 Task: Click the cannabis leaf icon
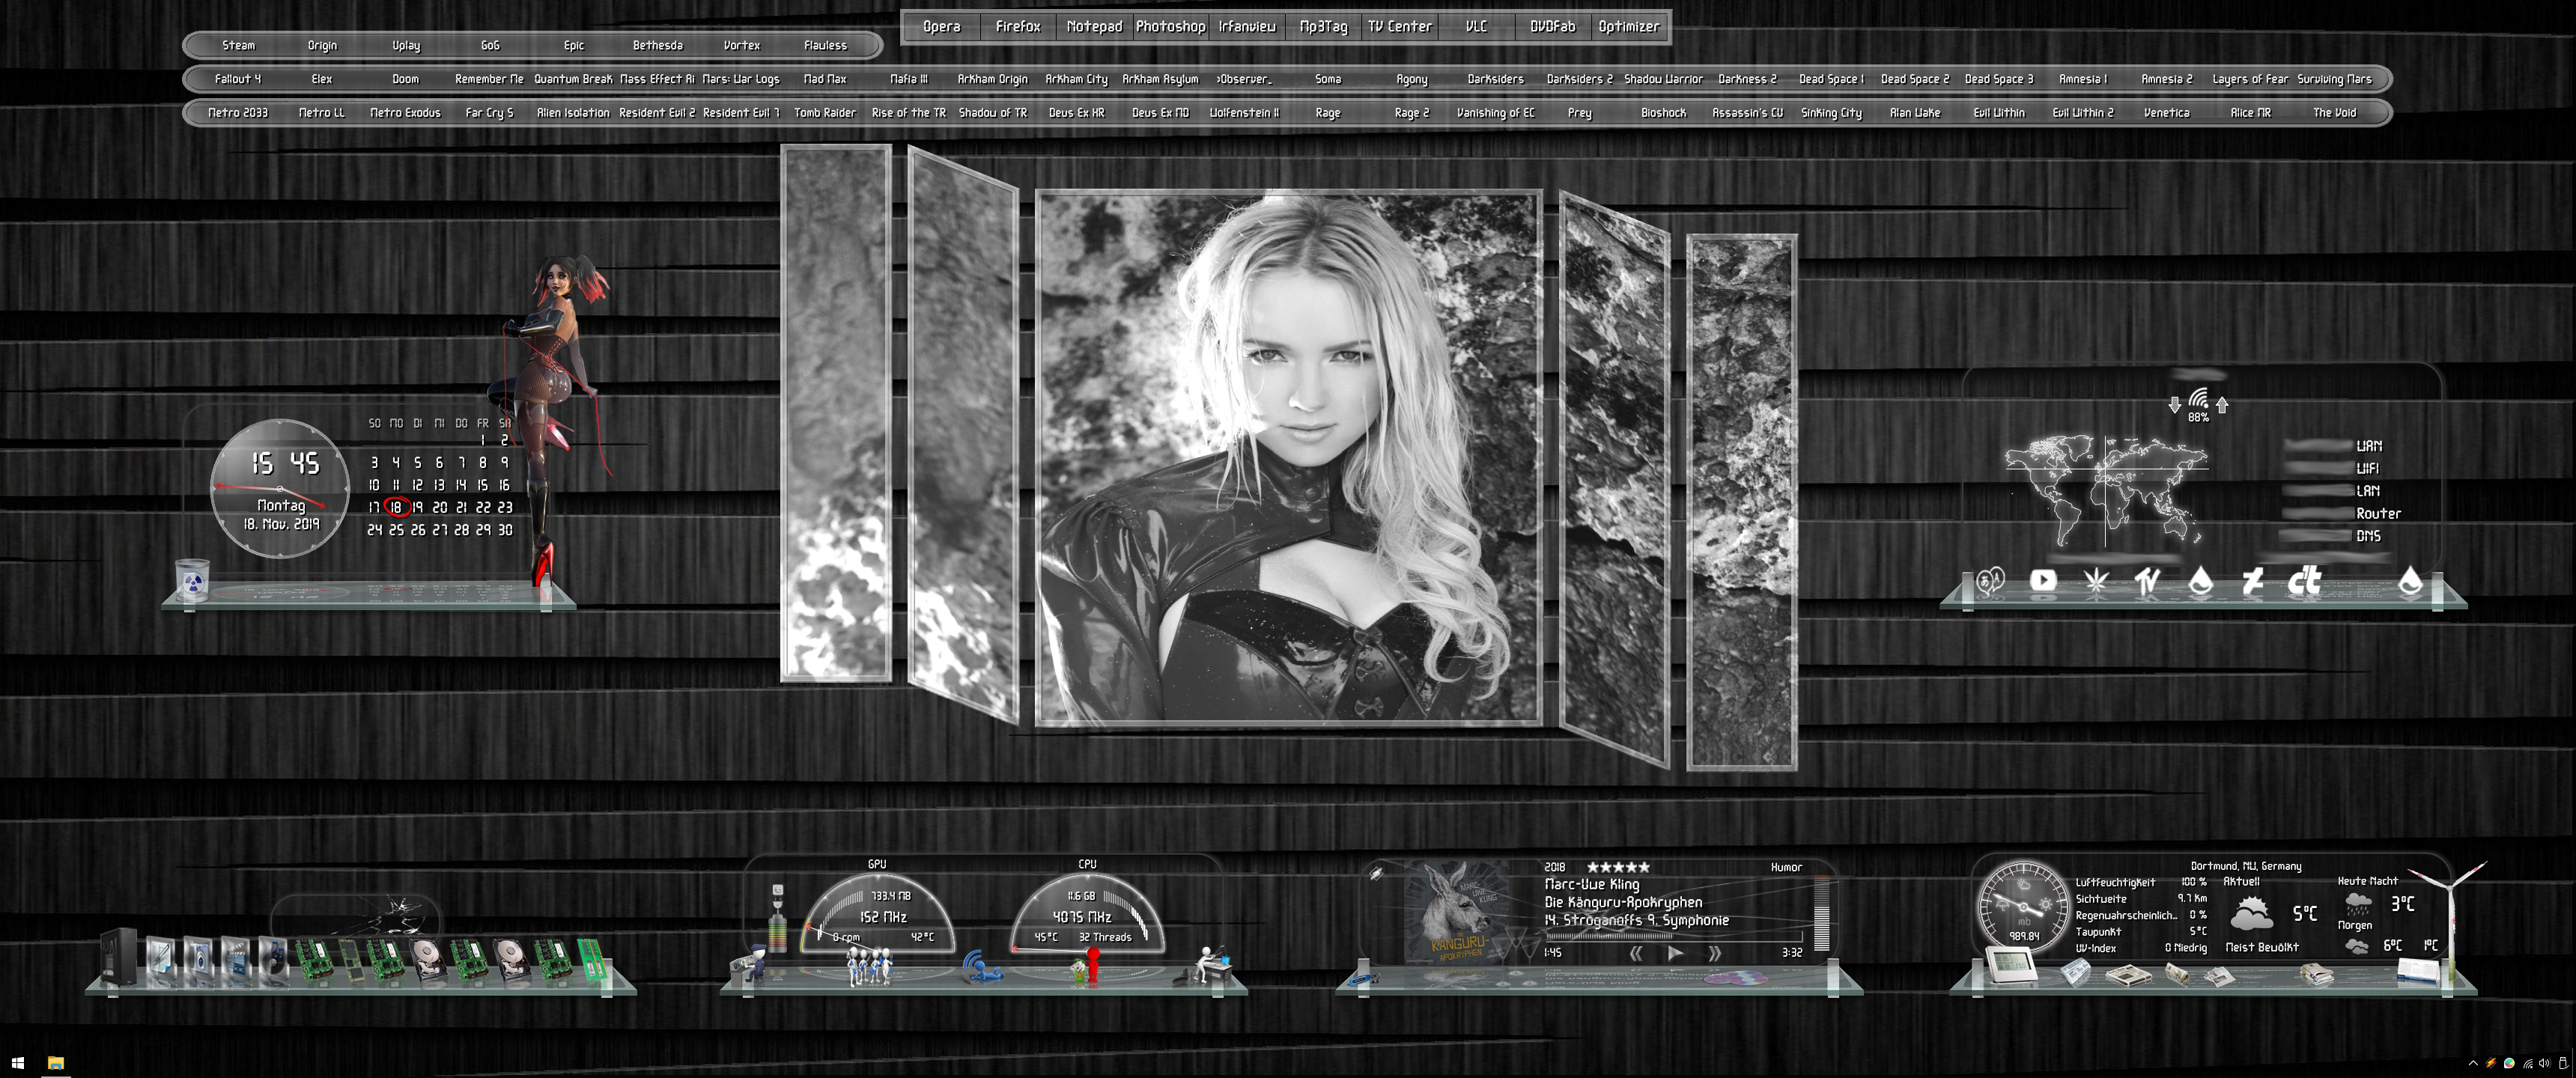pyautogui.click(x=2095, y=580)
